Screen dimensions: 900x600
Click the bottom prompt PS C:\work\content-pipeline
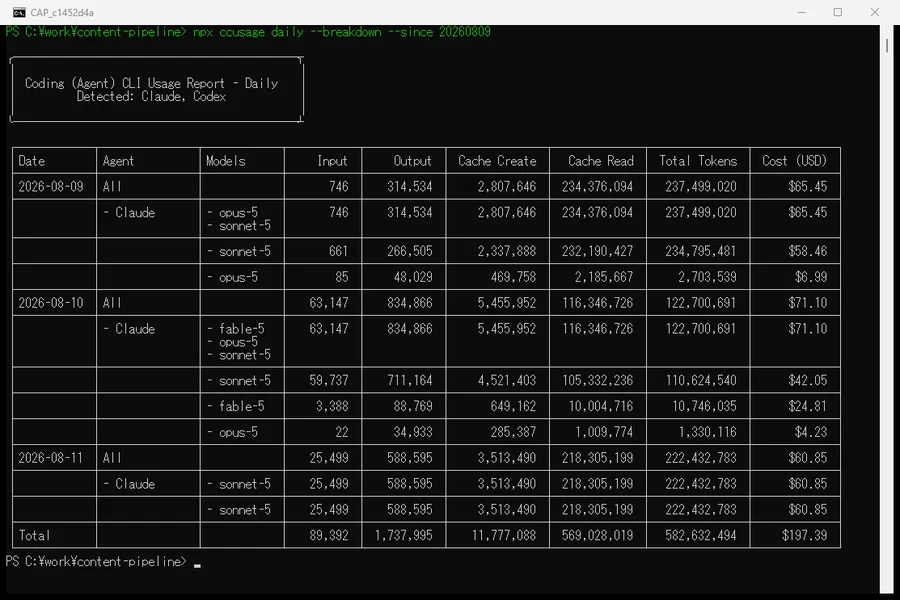coord(96,562)
